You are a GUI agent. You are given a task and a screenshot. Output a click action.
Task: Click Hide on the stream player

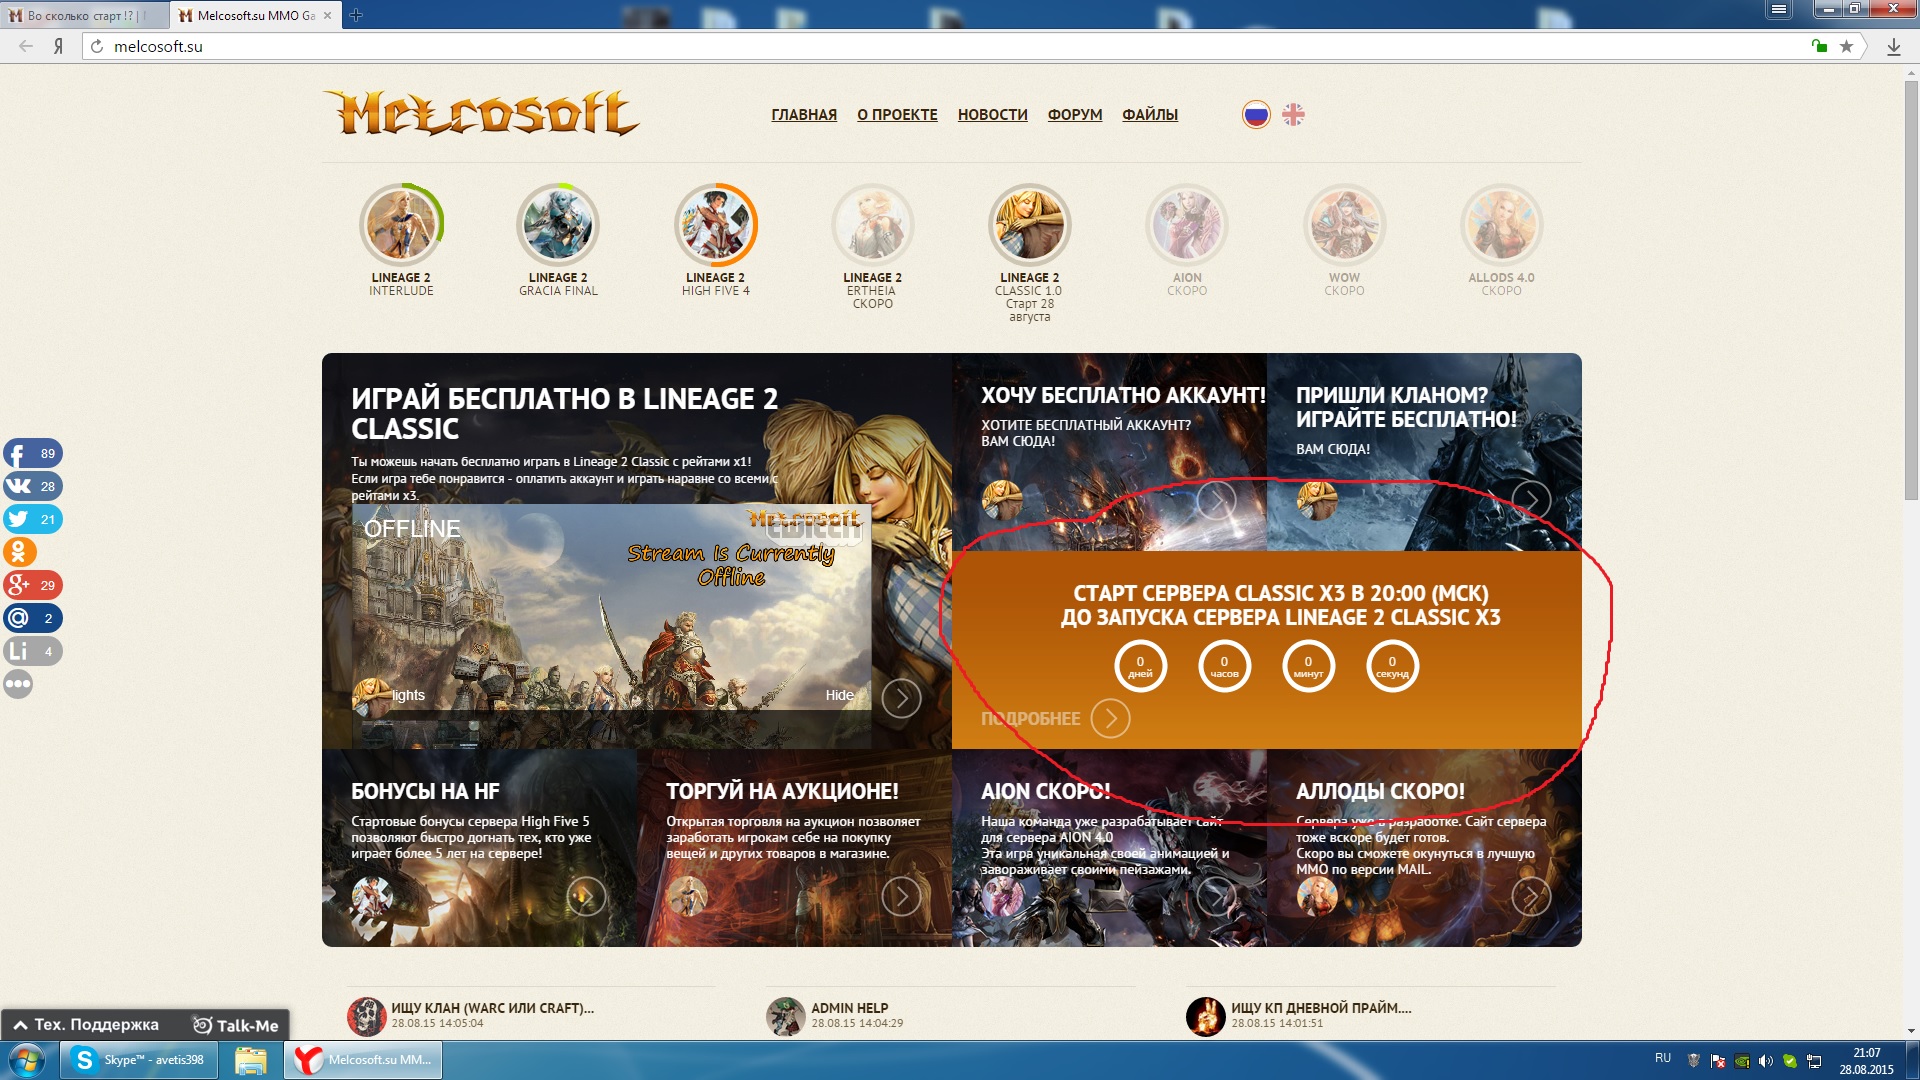click(839, 695)
